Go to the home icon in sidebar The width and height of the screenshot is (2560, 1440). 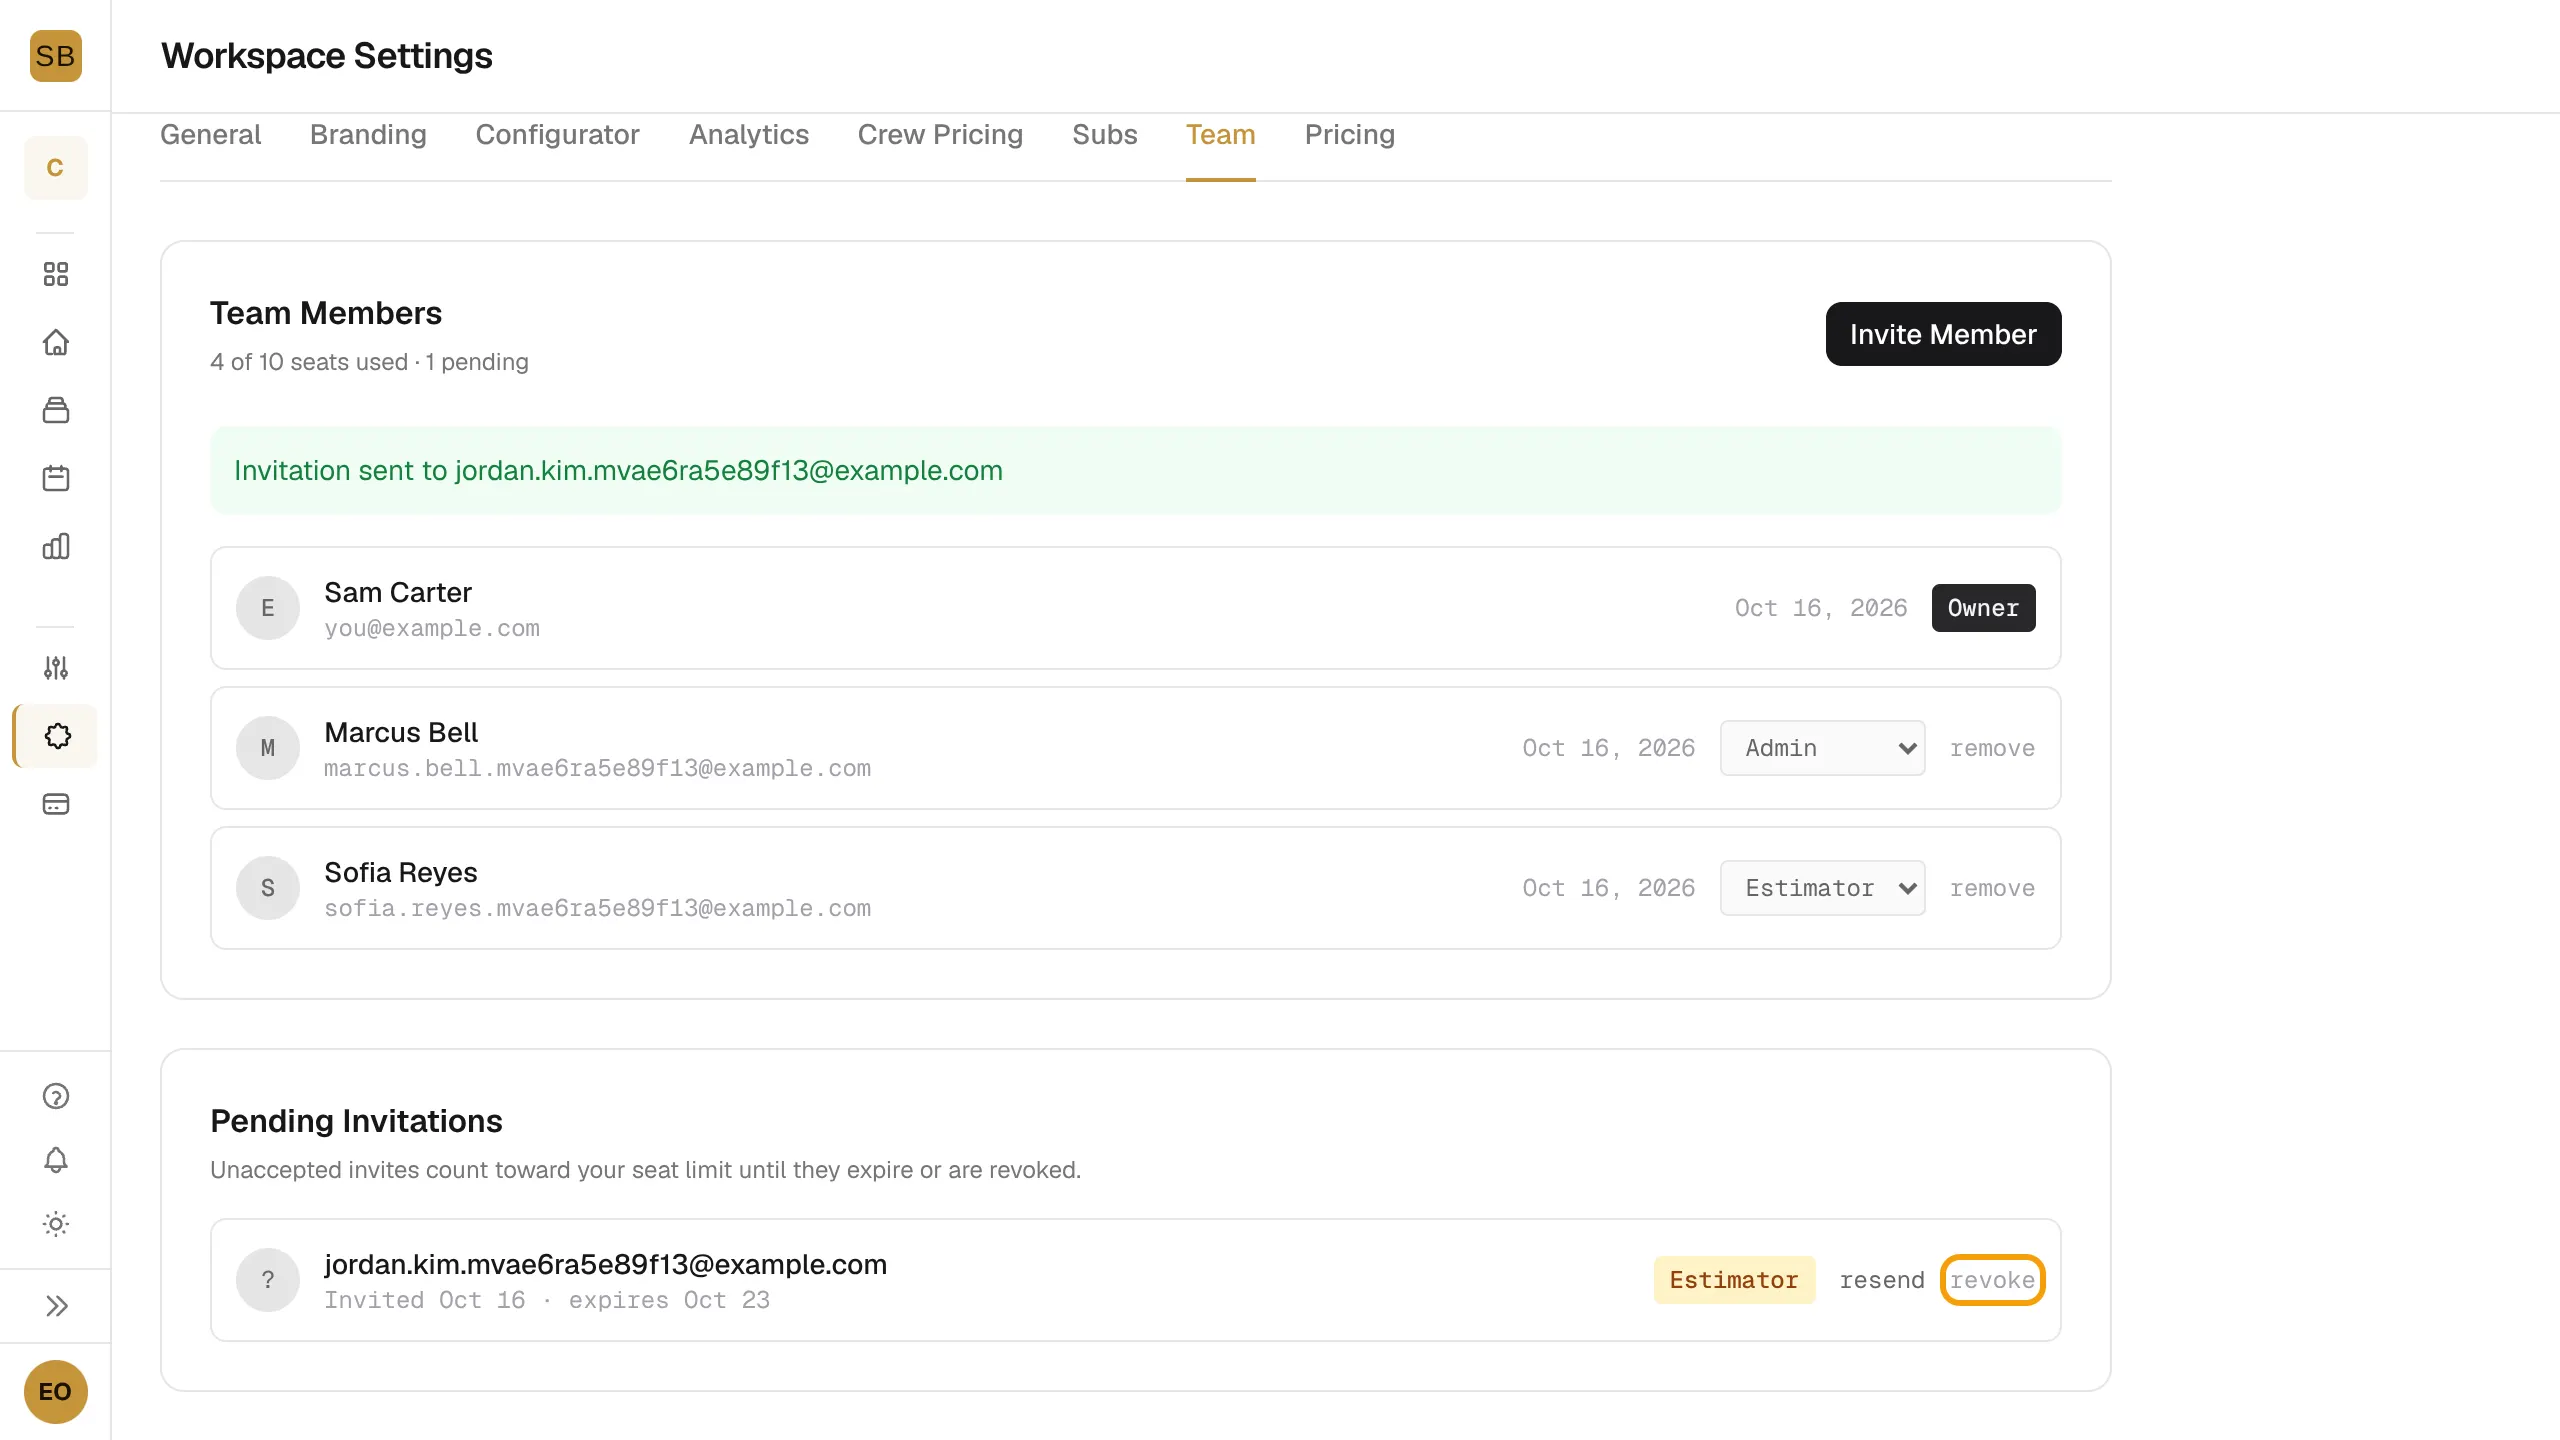click(x=56, y=342)
